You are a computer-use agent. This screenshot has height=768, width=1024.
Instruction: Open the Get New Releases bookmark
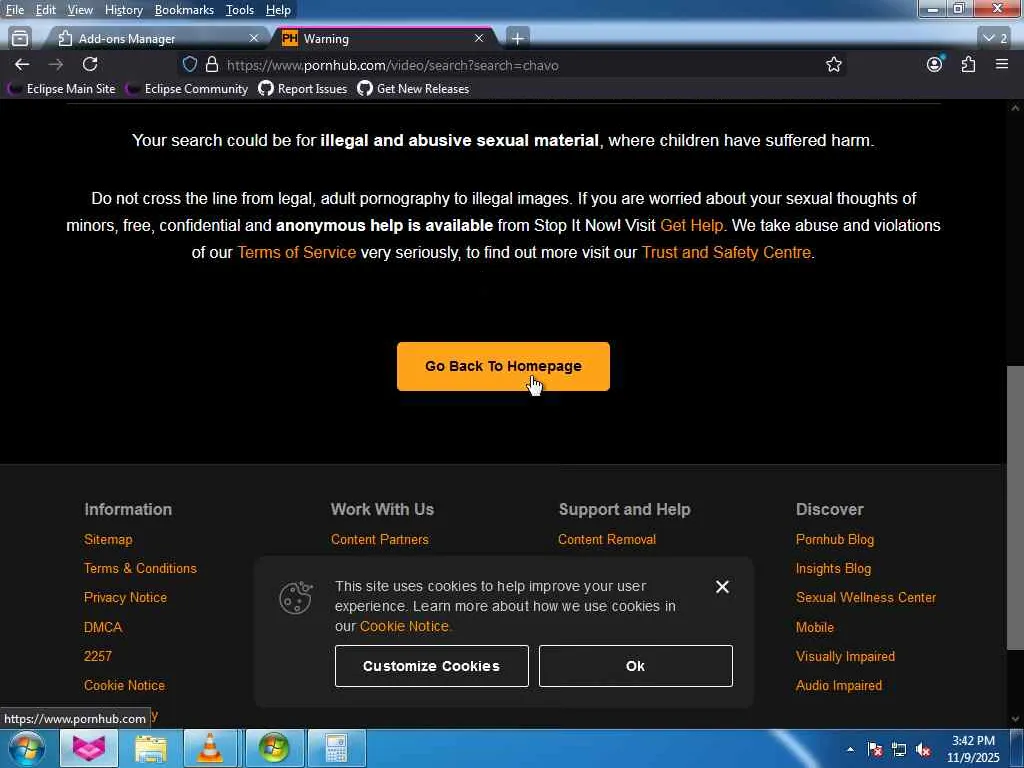413,89
